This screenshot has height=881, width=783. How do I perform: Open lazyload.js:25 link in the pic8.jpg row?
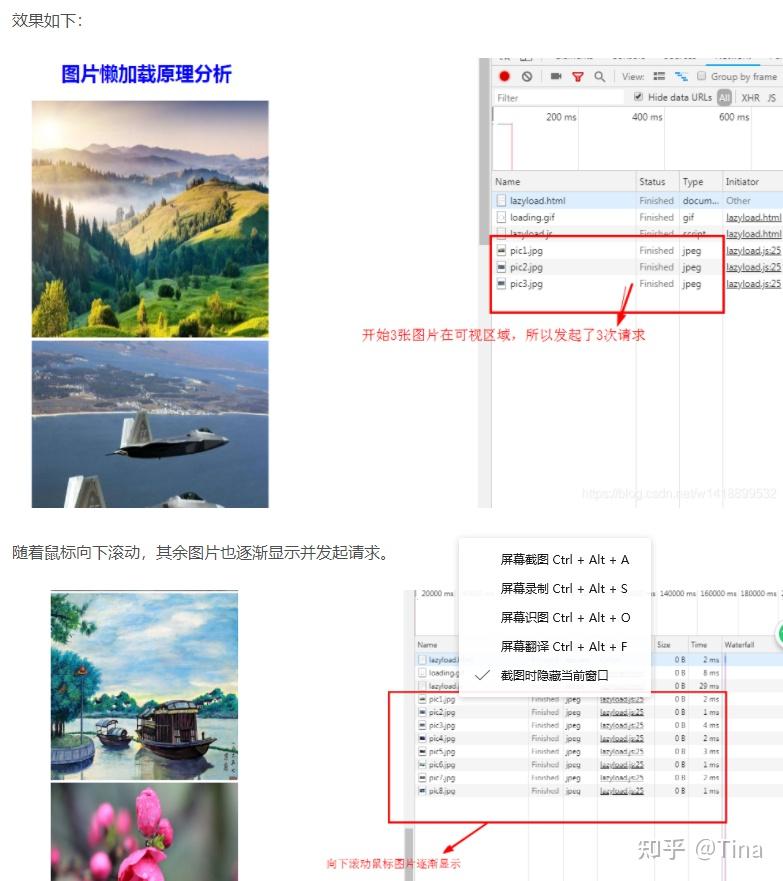[x=622, y=791]
